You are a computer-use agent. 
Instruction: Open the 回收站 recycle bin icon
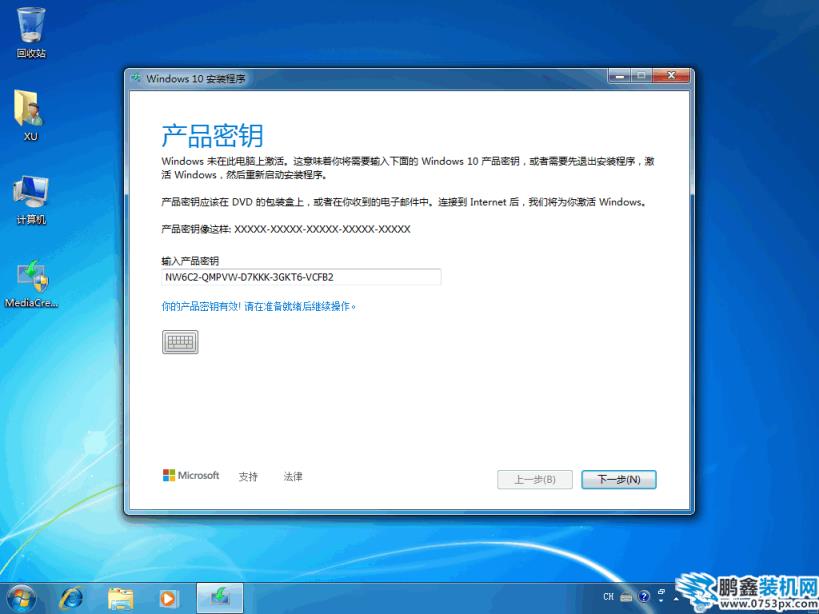pos(31,32)
